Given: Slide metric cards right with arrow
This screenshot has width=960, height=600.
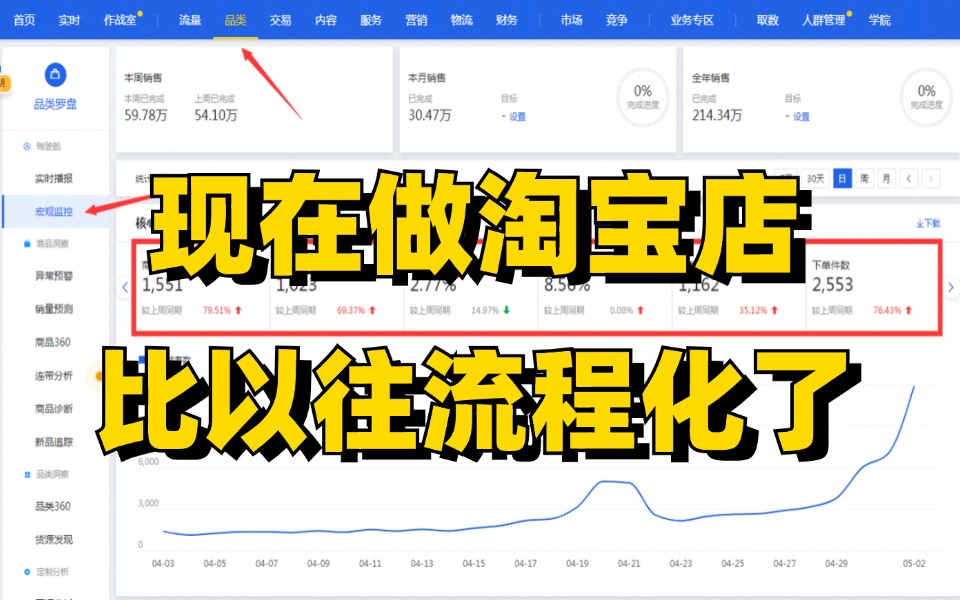Looking at the screenshot, I should pos(950,287).
